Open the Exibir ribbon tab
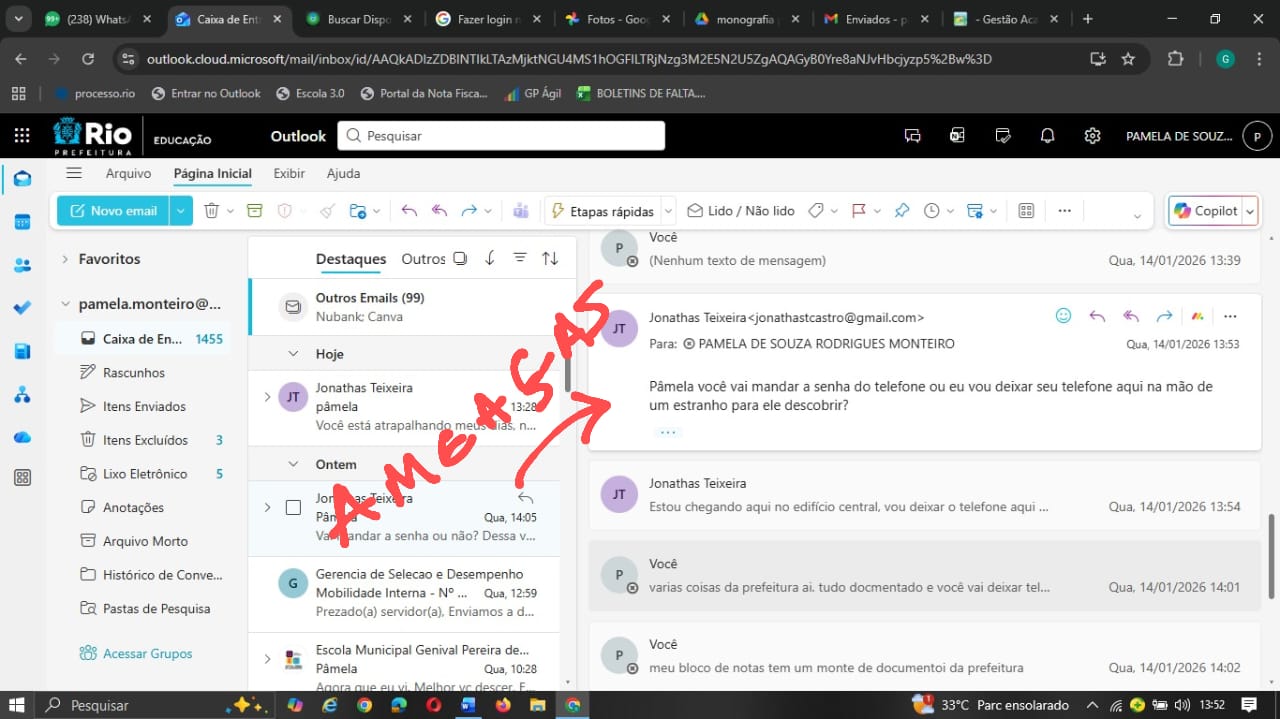Image resolution: width=1280 pixels, height=719 pixels. 289,173
